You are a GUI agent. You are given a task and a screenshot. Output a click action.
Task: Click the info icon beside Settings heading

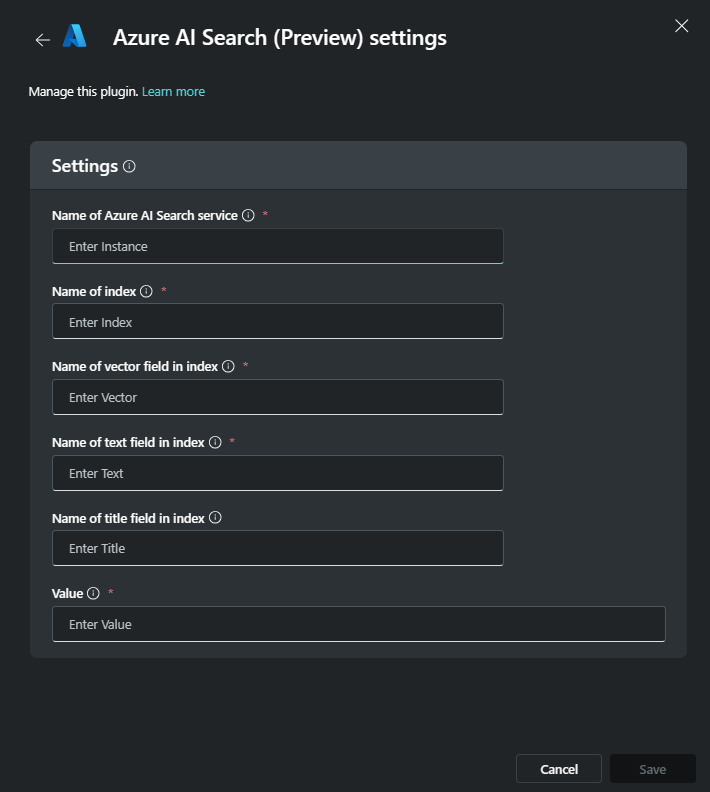point(129,167)
